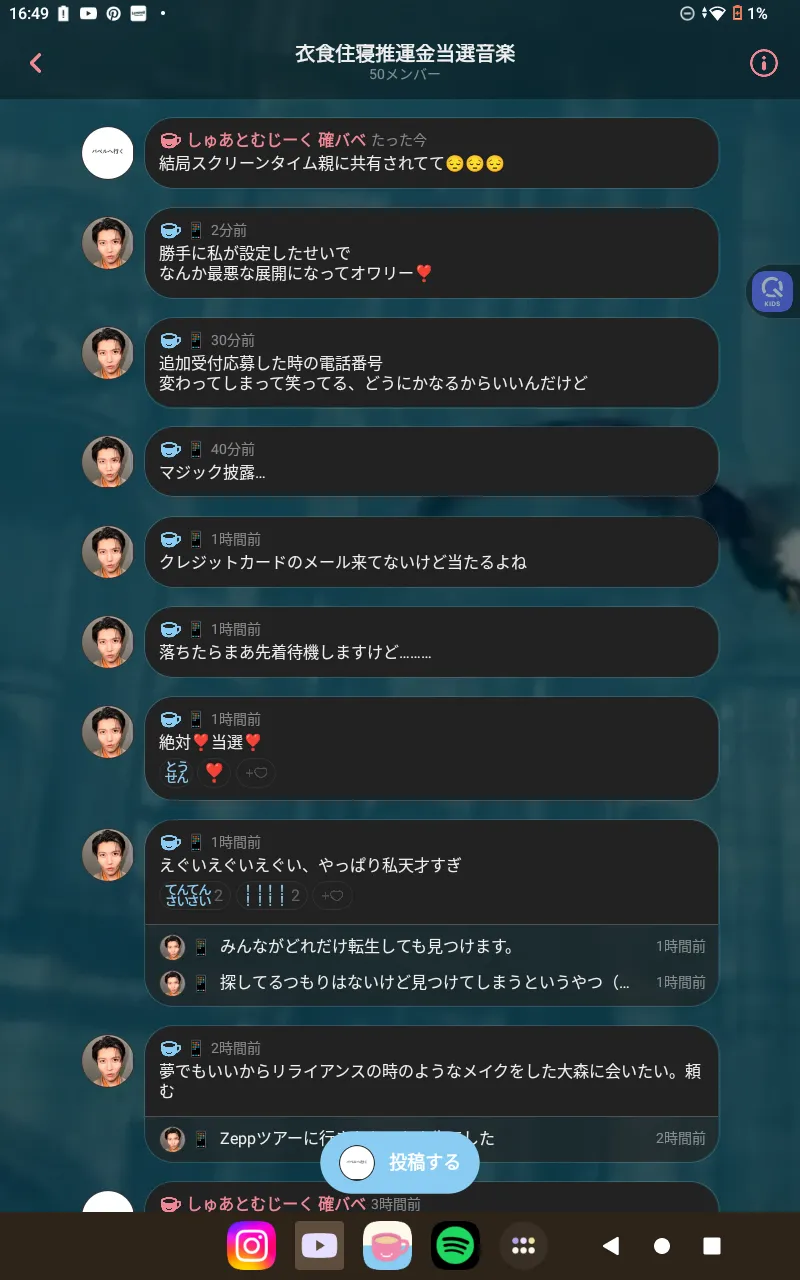800x1280 pixels.
Task: Go back with the pink chevron
Action: click(x=36, y=63)
